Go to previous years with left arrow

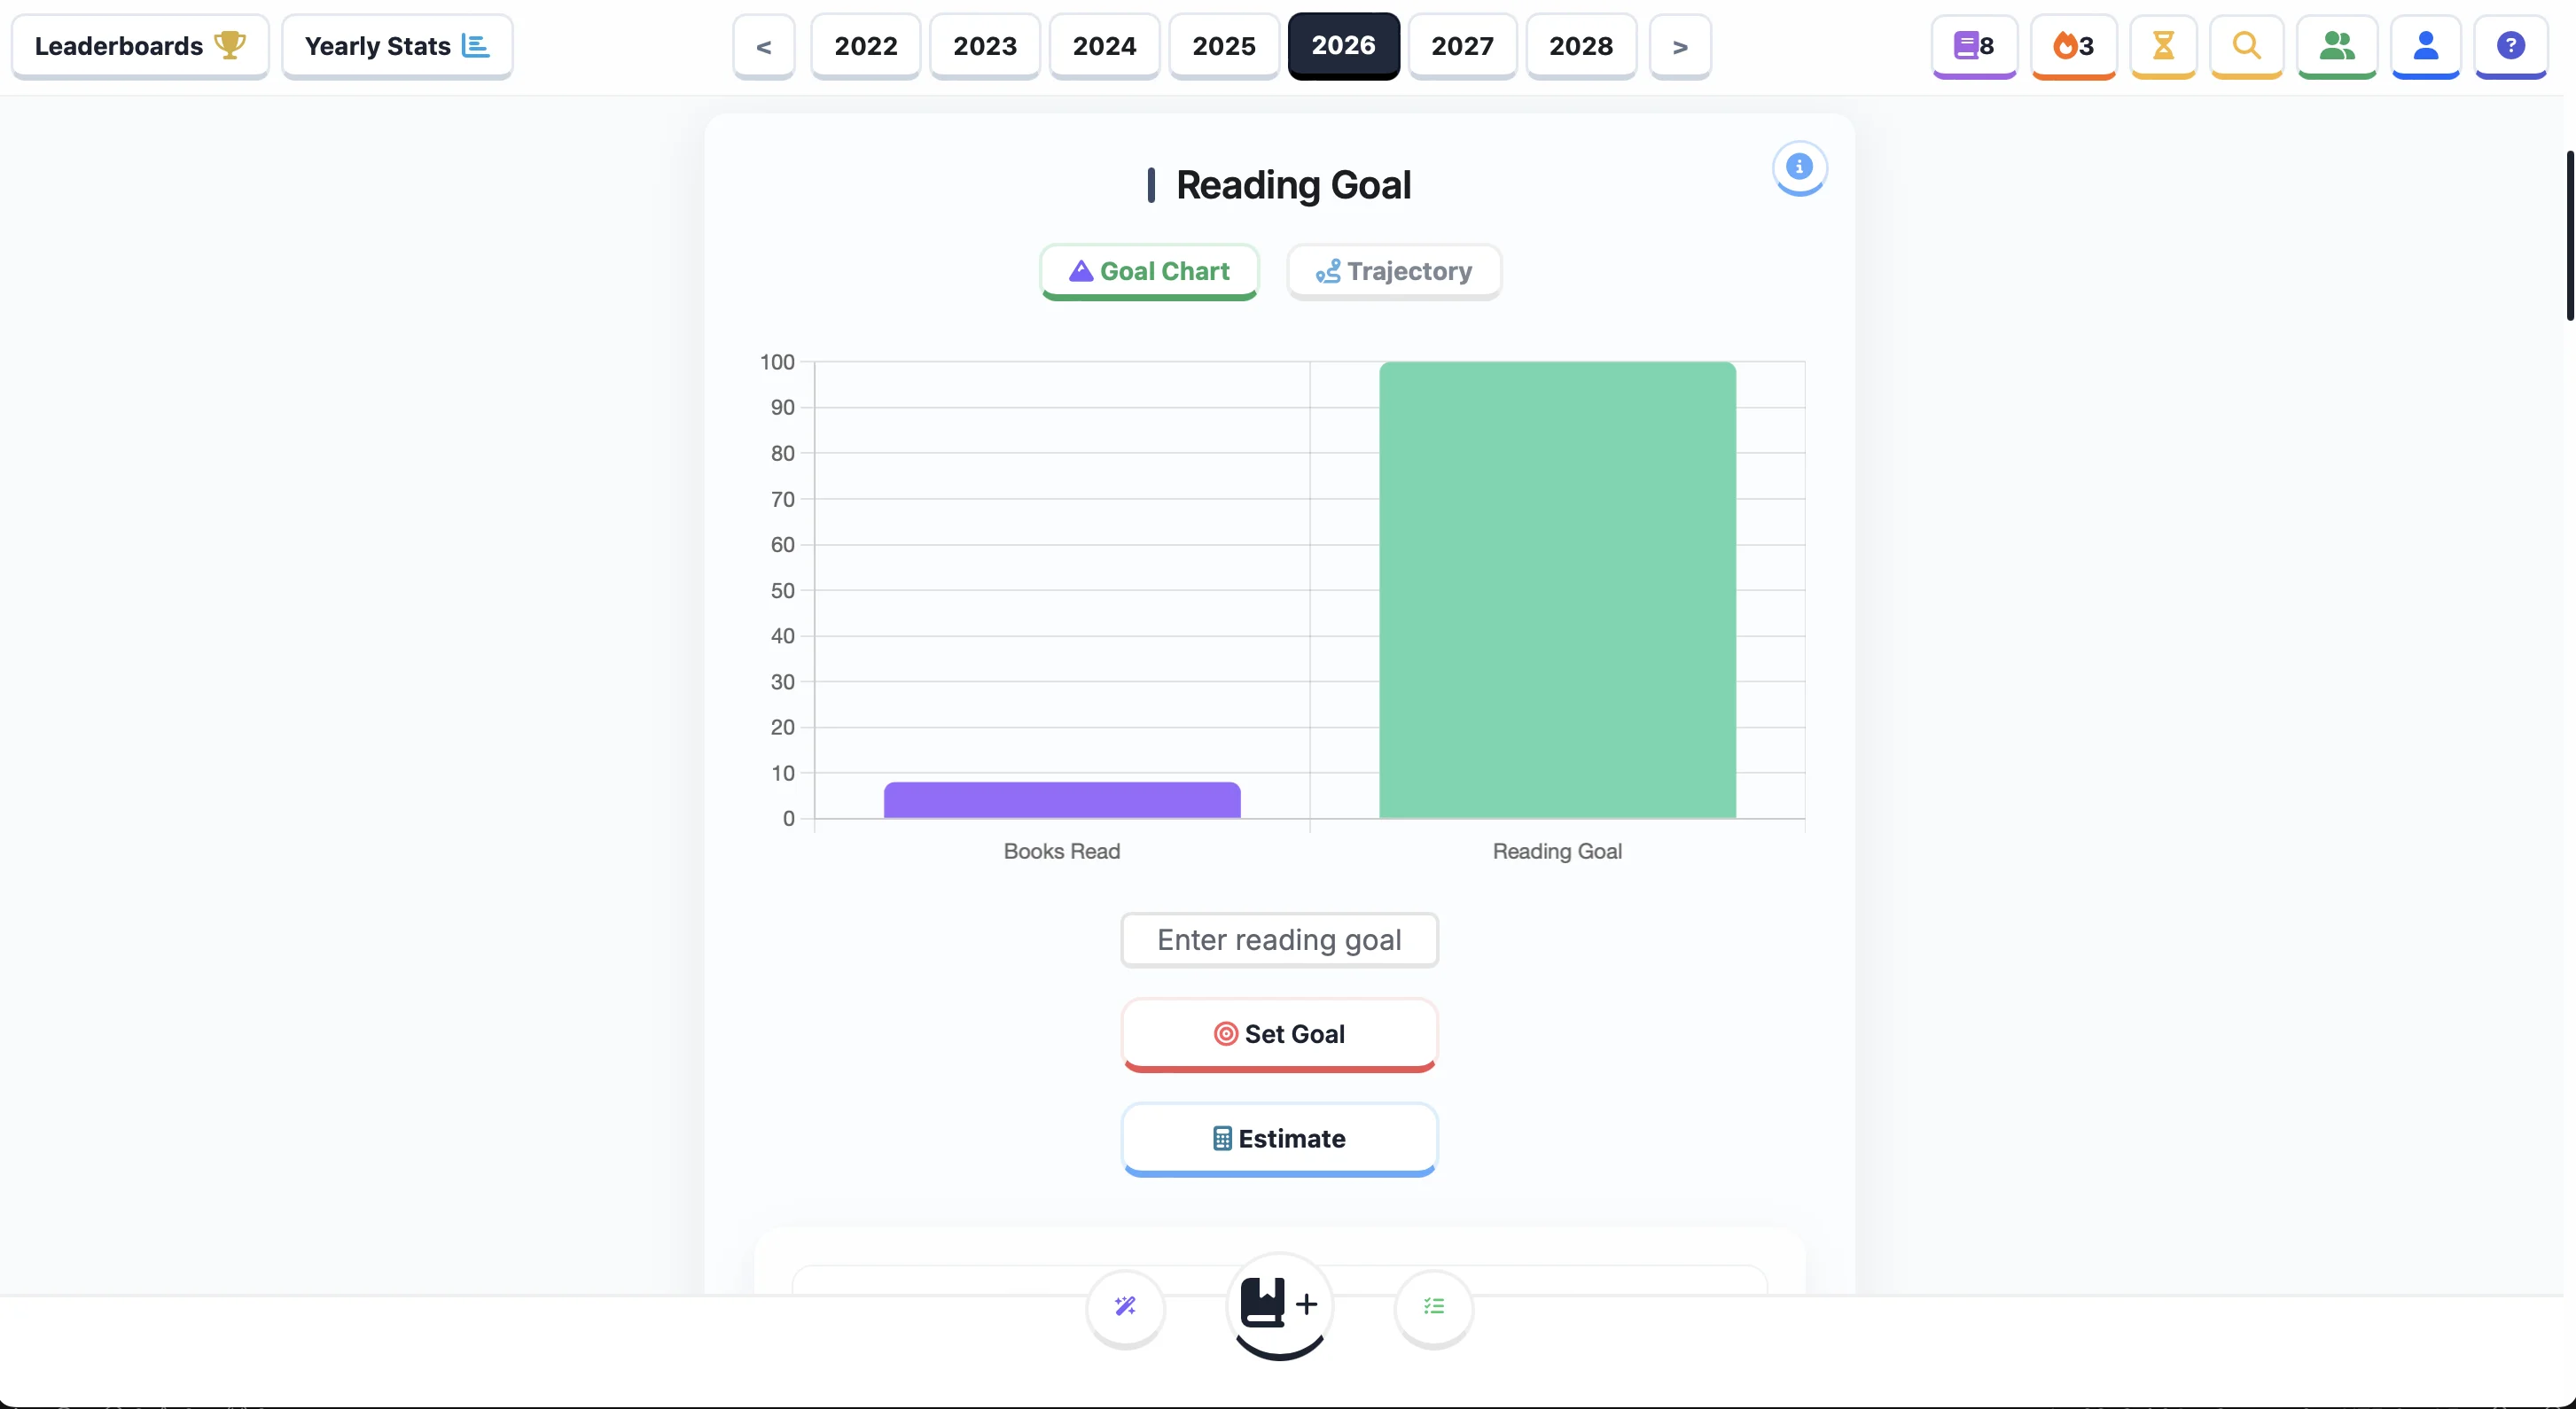pos(763,46)
